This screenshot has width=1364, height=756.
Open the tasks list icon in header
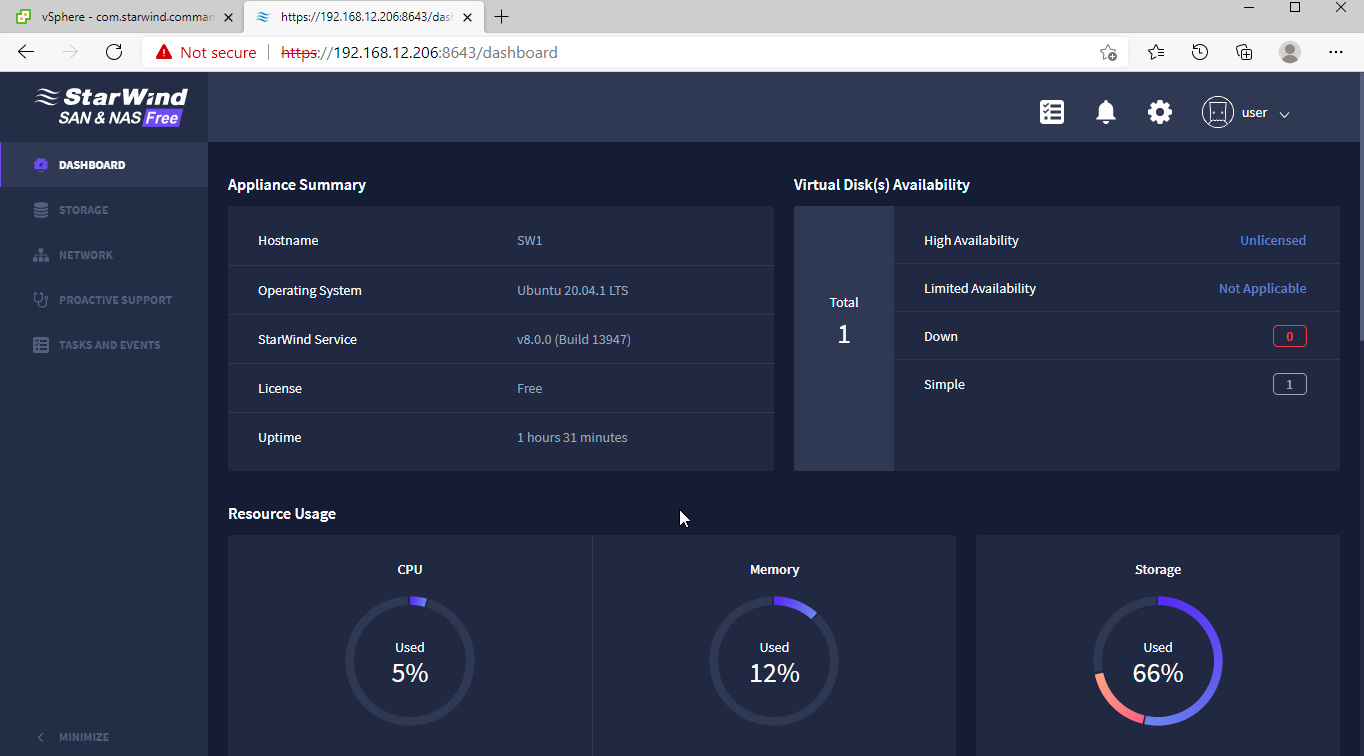tap(1052, 112)
